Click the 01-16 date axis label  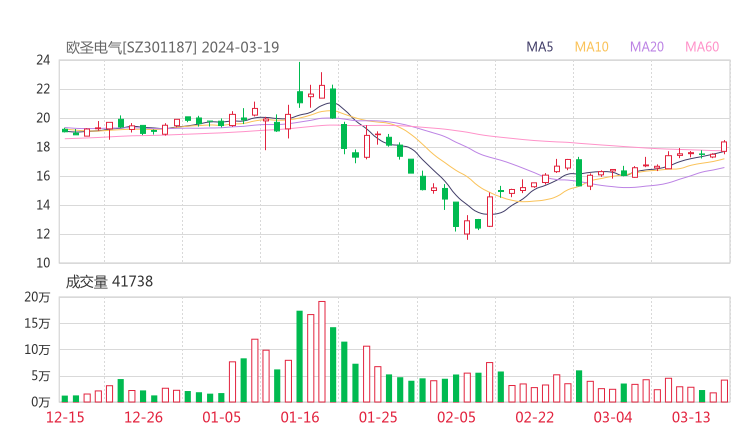tap(300, 417)
